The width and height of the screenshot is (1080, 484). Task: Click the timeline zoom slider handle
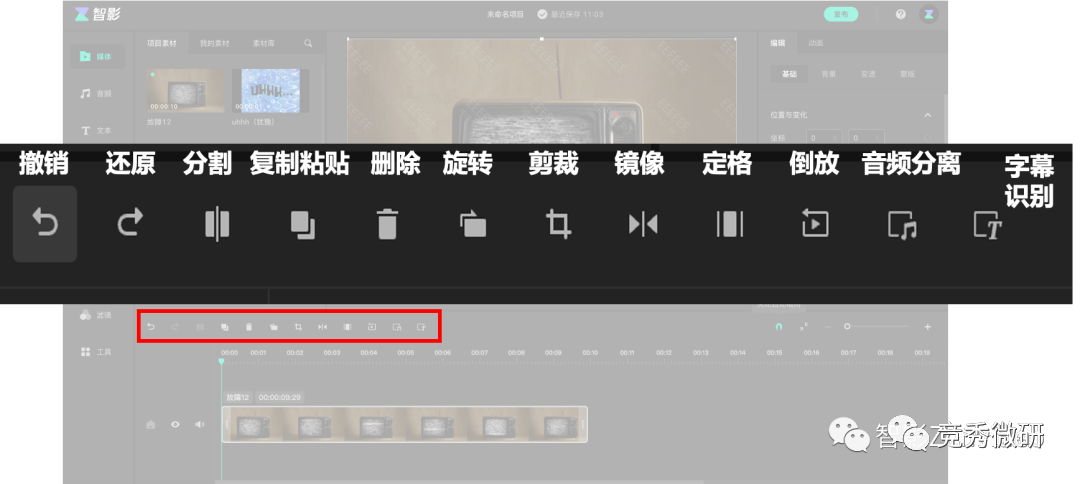(847, 327)
